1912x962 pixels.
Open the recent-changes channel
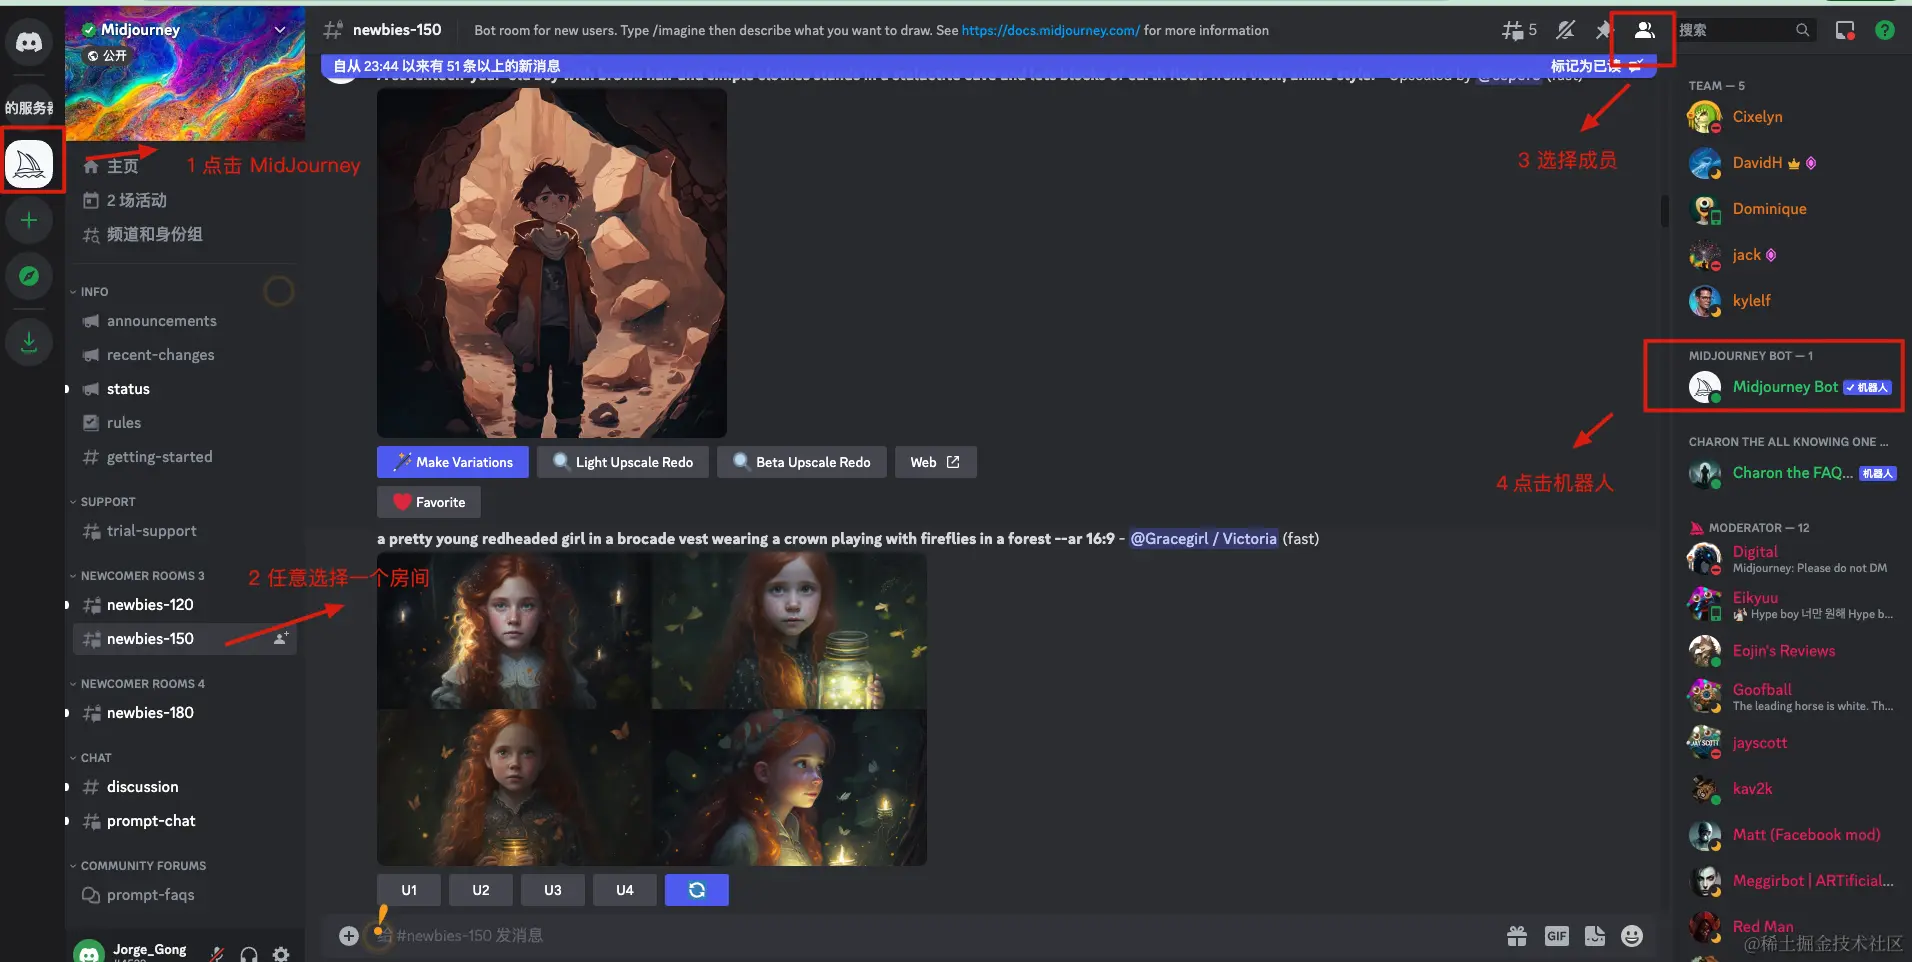coord(185,355)
